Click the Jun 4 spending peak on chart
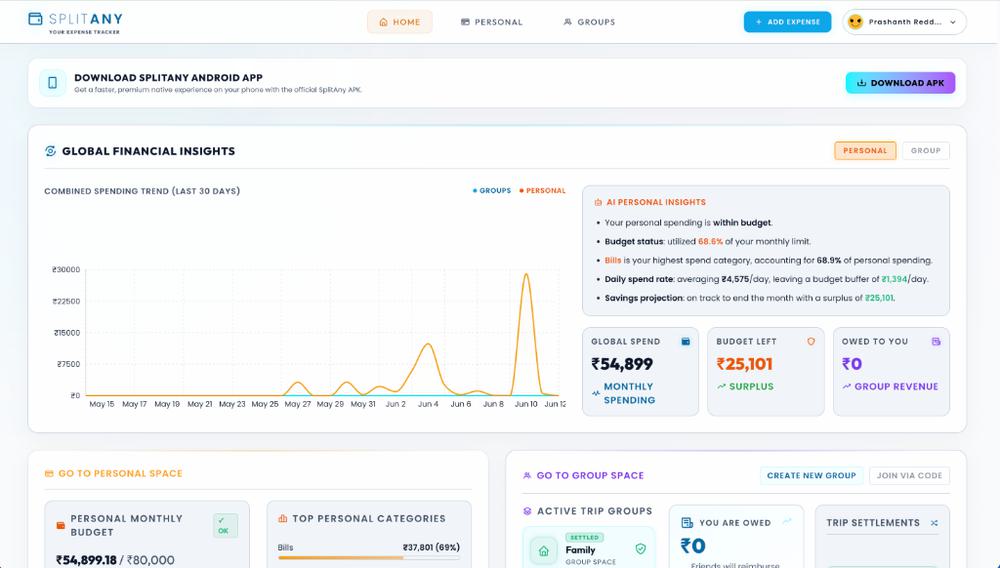1000x568 pixels. coord(428,344)
